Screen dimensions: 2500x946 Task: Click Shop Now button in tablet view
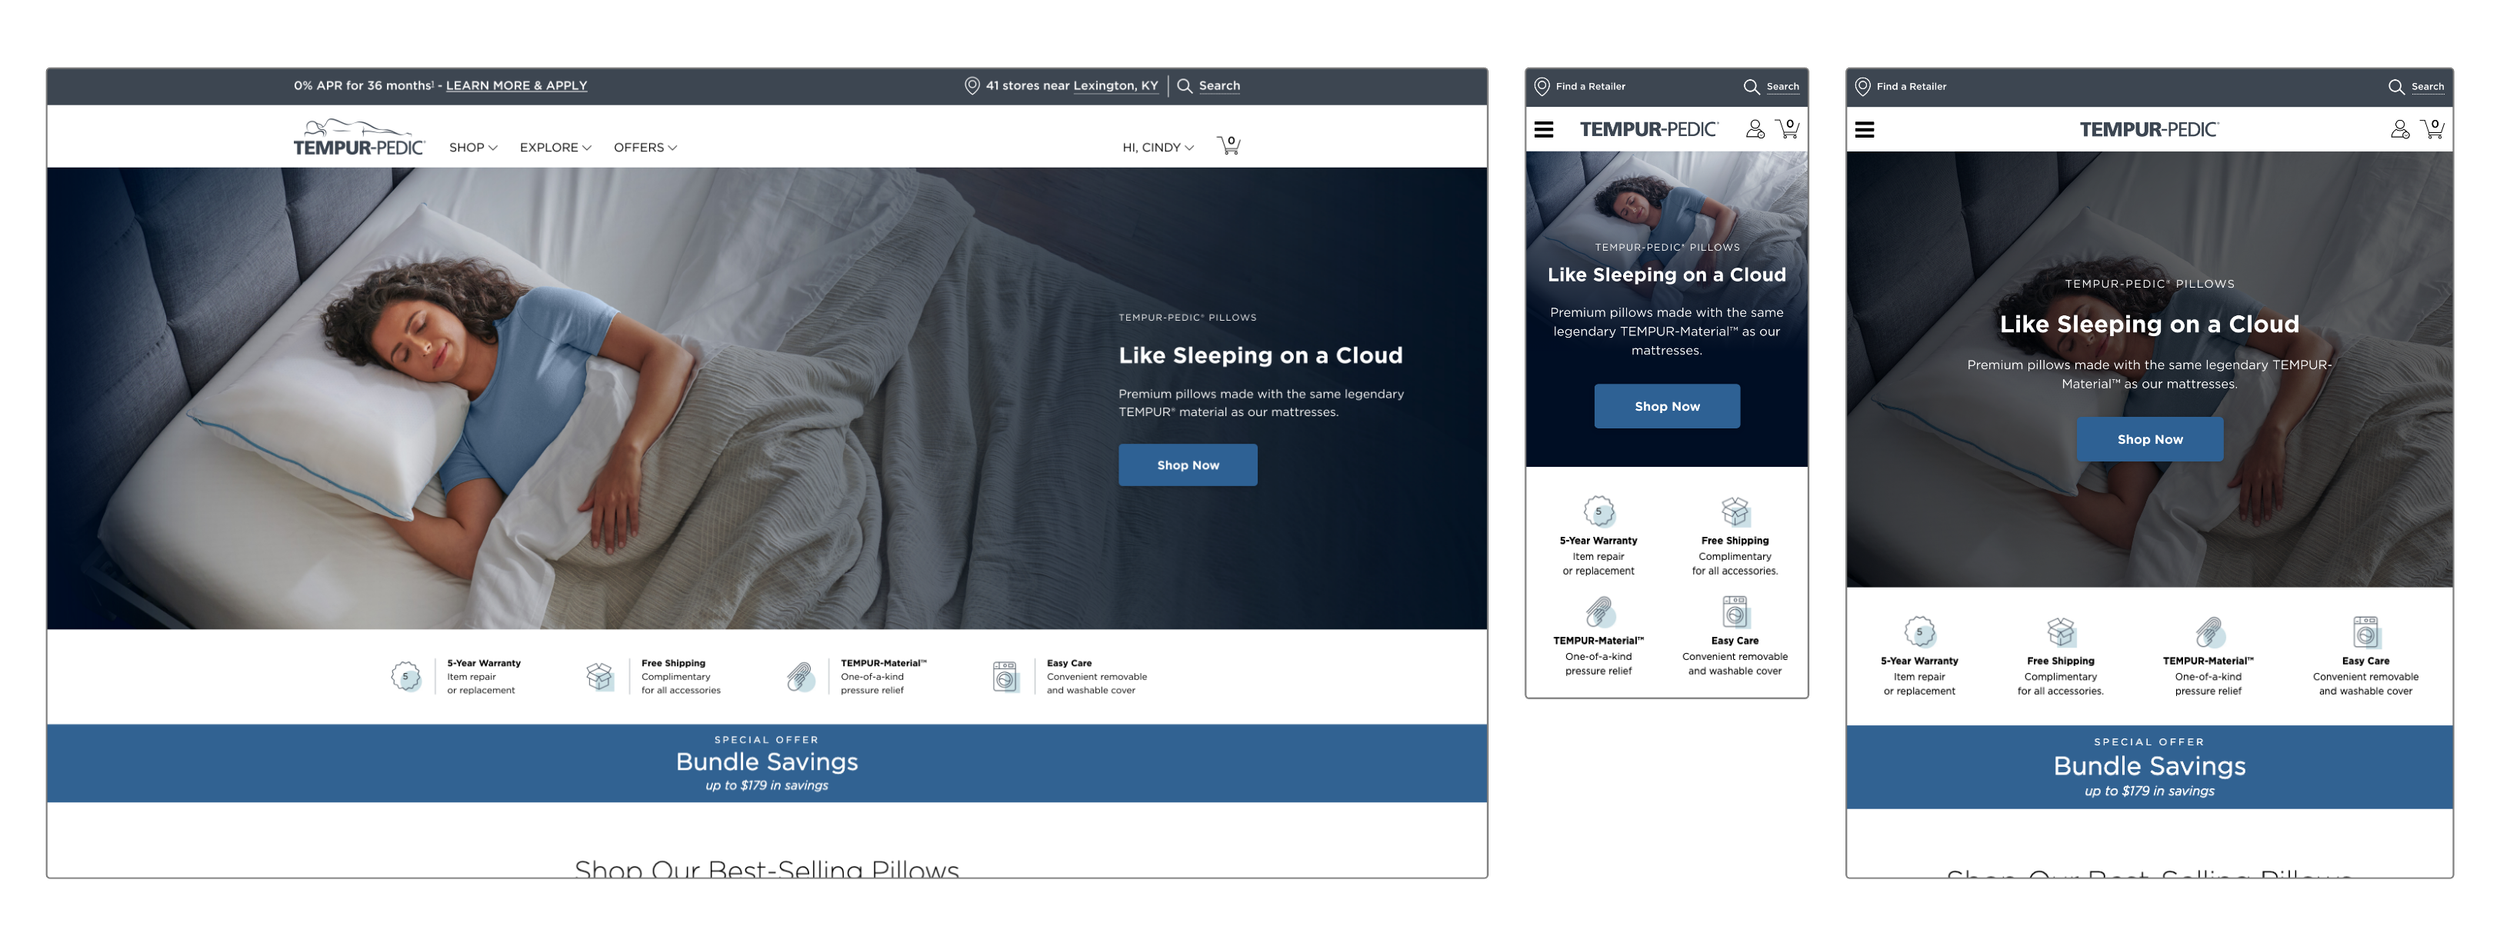tap(2150, 439)
